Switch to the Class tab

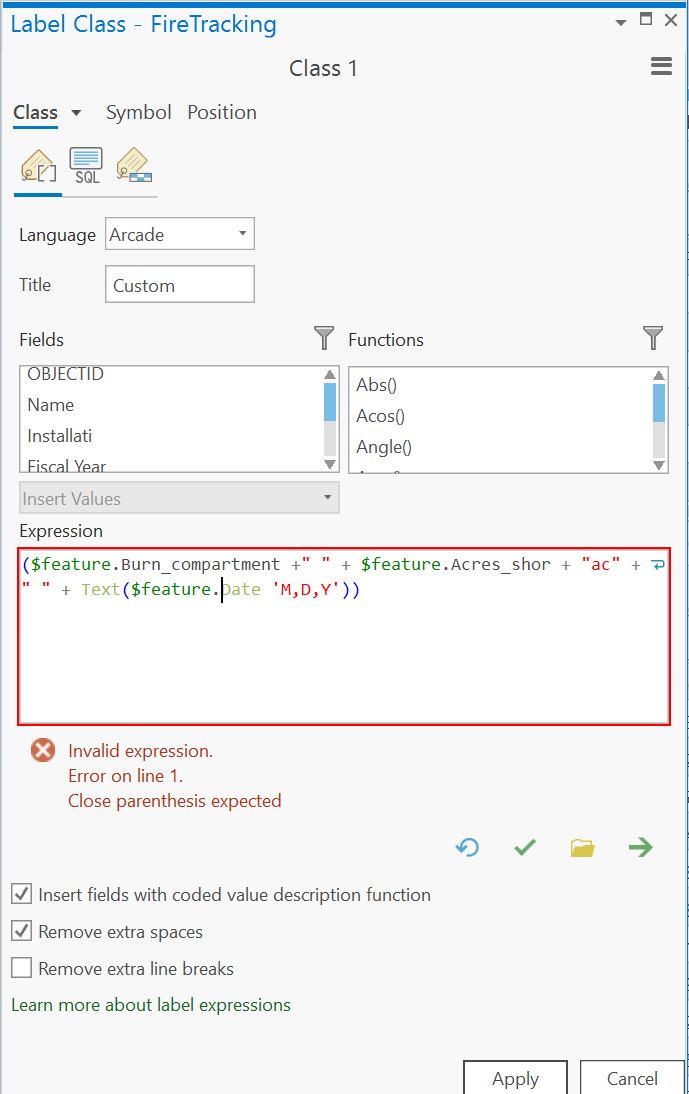point(36,112)
